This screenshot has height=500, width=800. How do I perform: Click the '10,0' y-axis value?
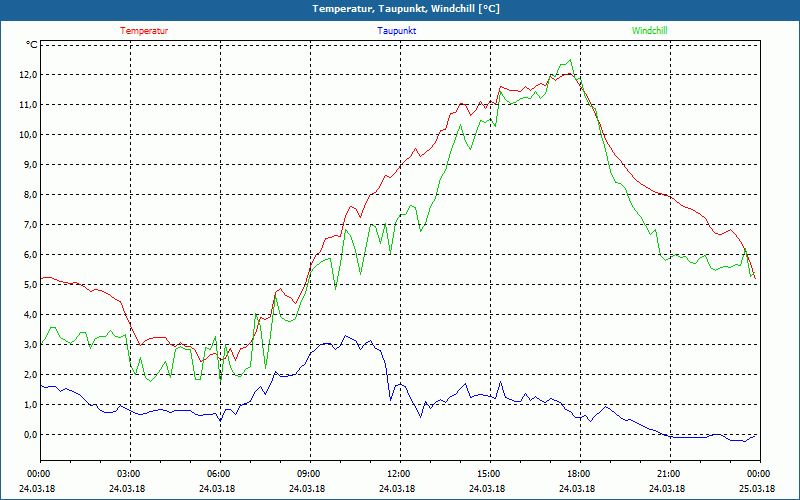29,135
